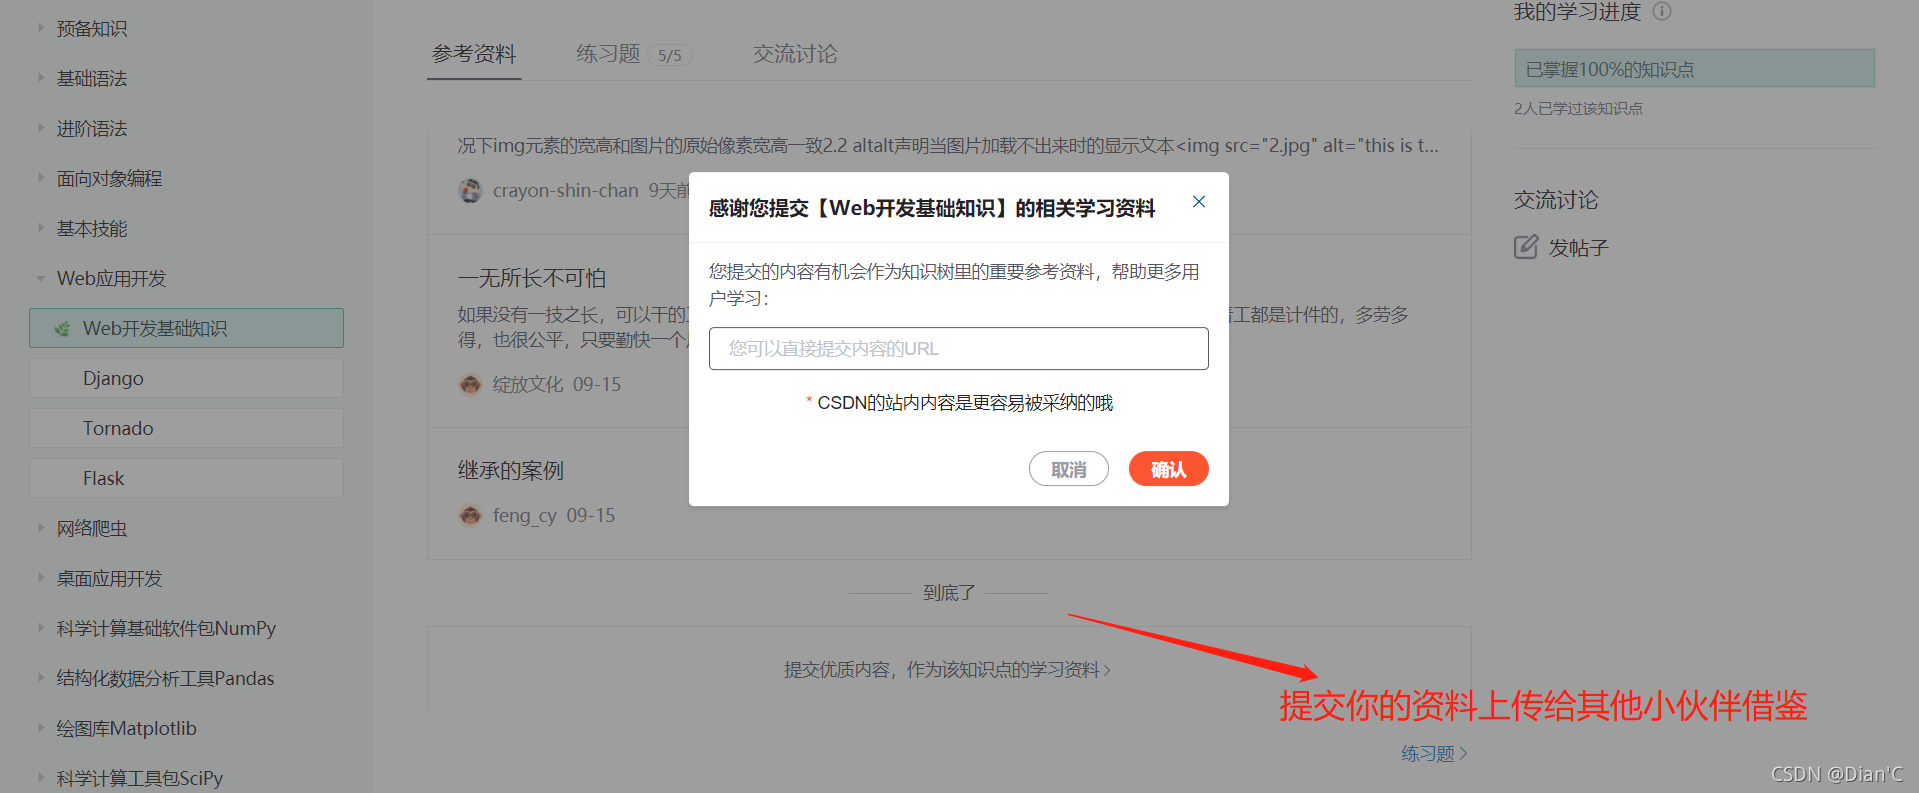
Task: Click author name feng_cy
Action: tap(525, 515)
